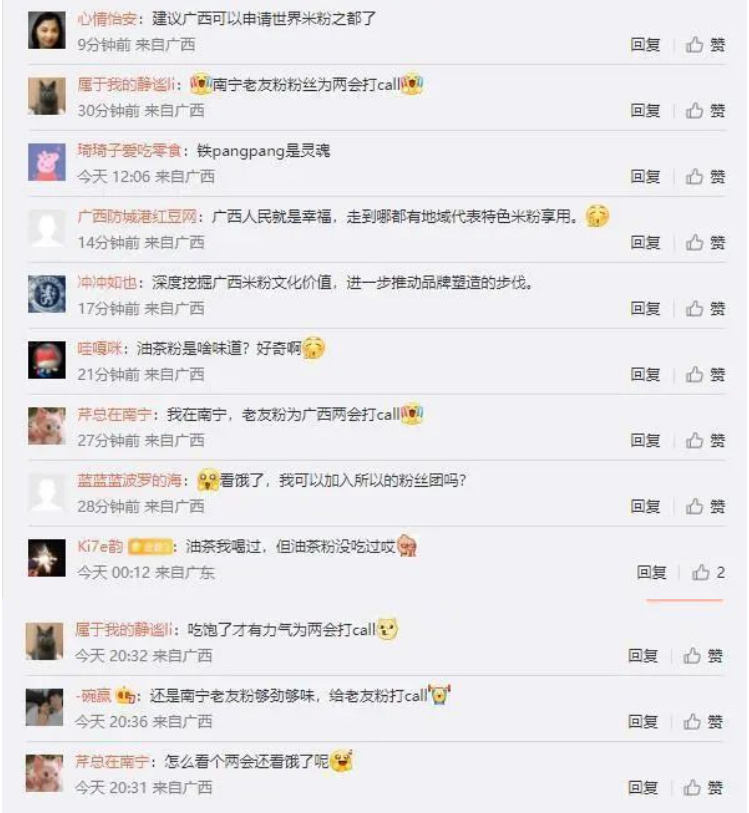Reply to Ki7e韵's comment from 广东
Viewport: 749px width, 813px height.
(652, 572)
